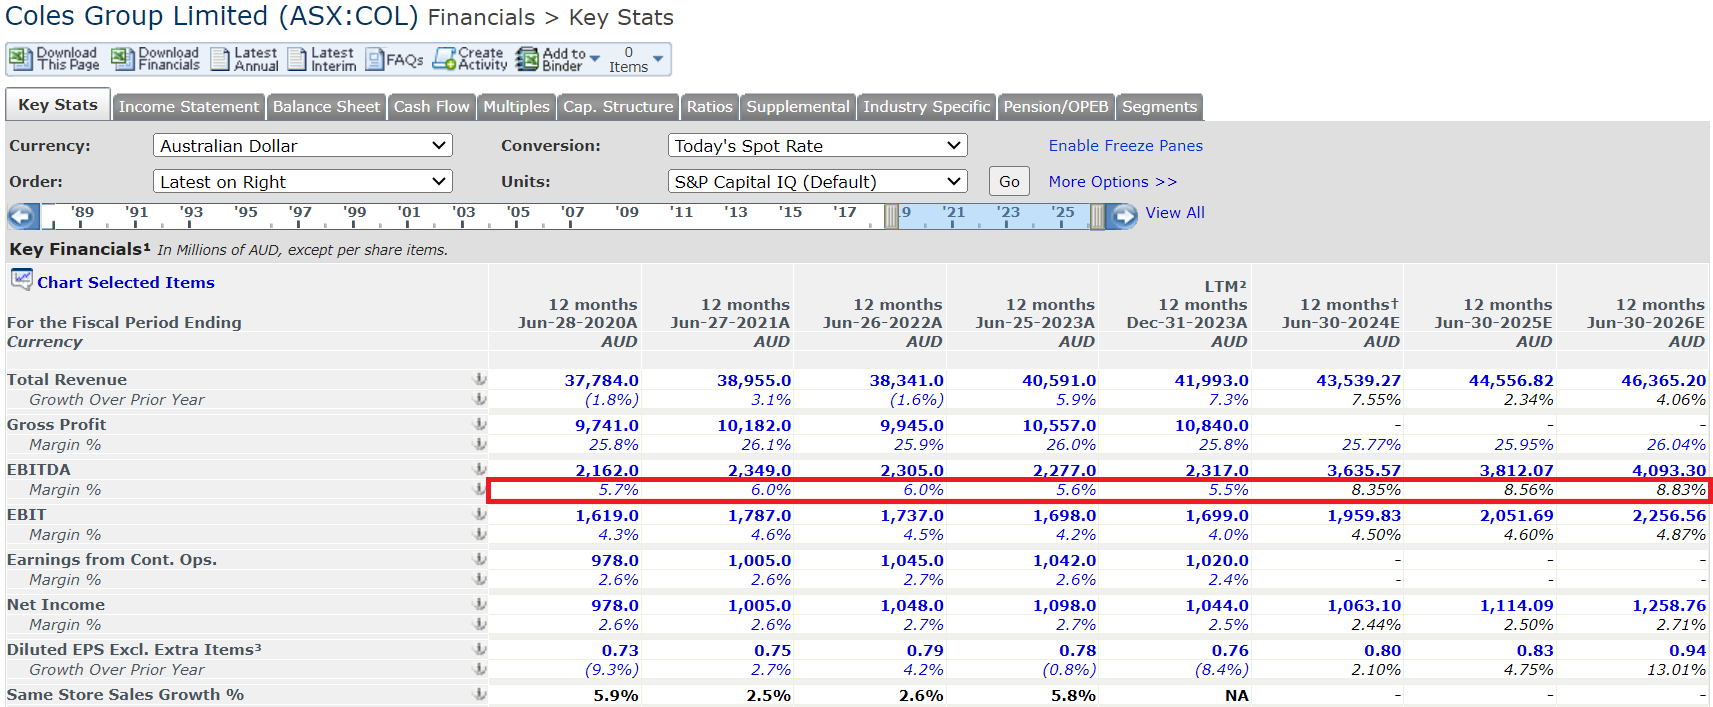Click the Chart Selected Items icon
The width and height of the screenshot is (1713, 707).
click(x=21, y=280)
